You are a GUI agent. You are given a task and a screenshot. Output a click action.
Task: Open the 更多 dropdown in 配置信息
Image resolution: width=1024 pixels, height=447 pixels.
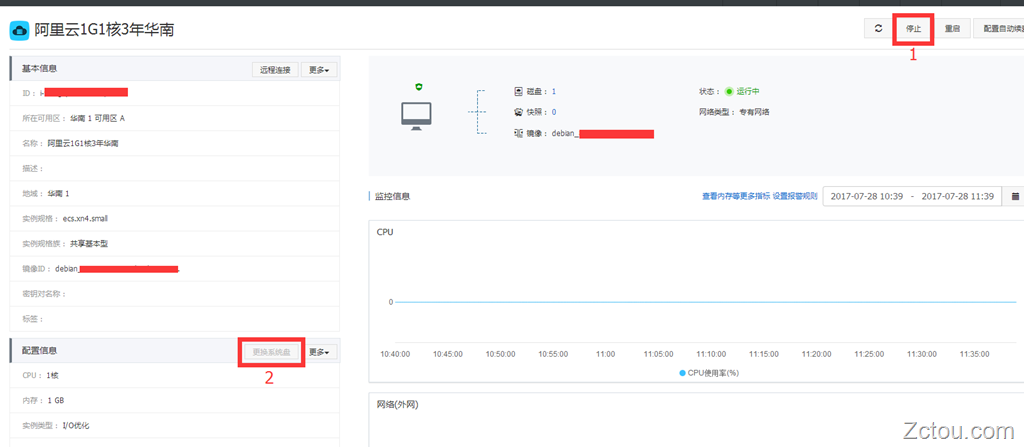(319, 352)
